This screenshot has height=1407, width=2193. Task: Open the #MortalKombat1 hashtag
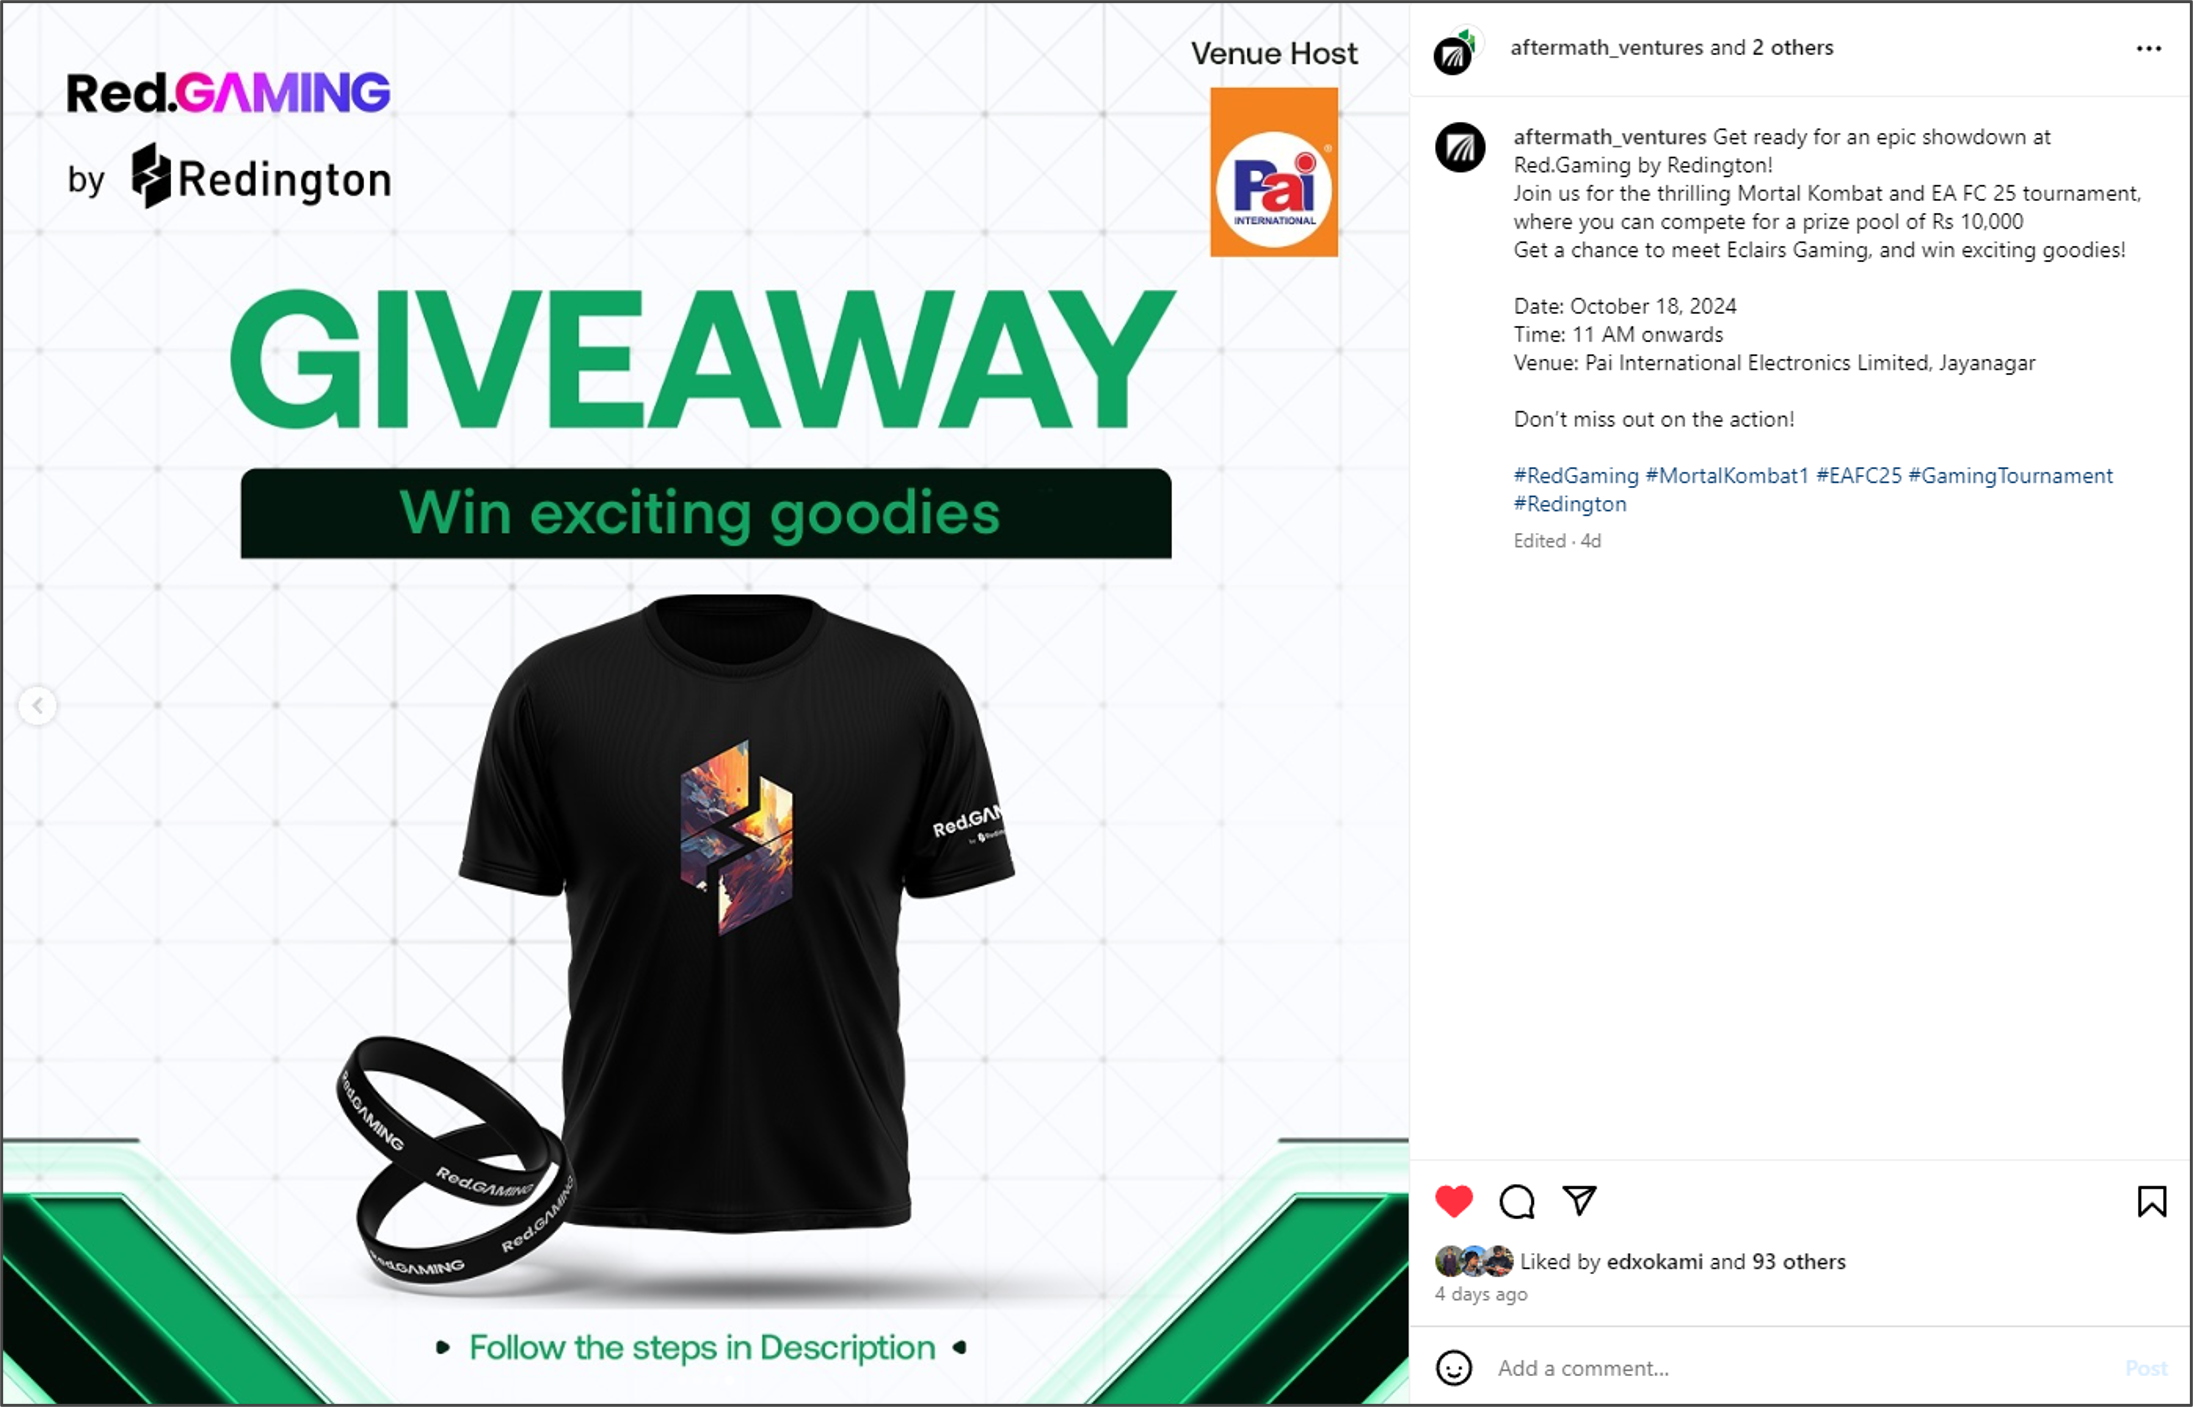[x=1727, y=476]
